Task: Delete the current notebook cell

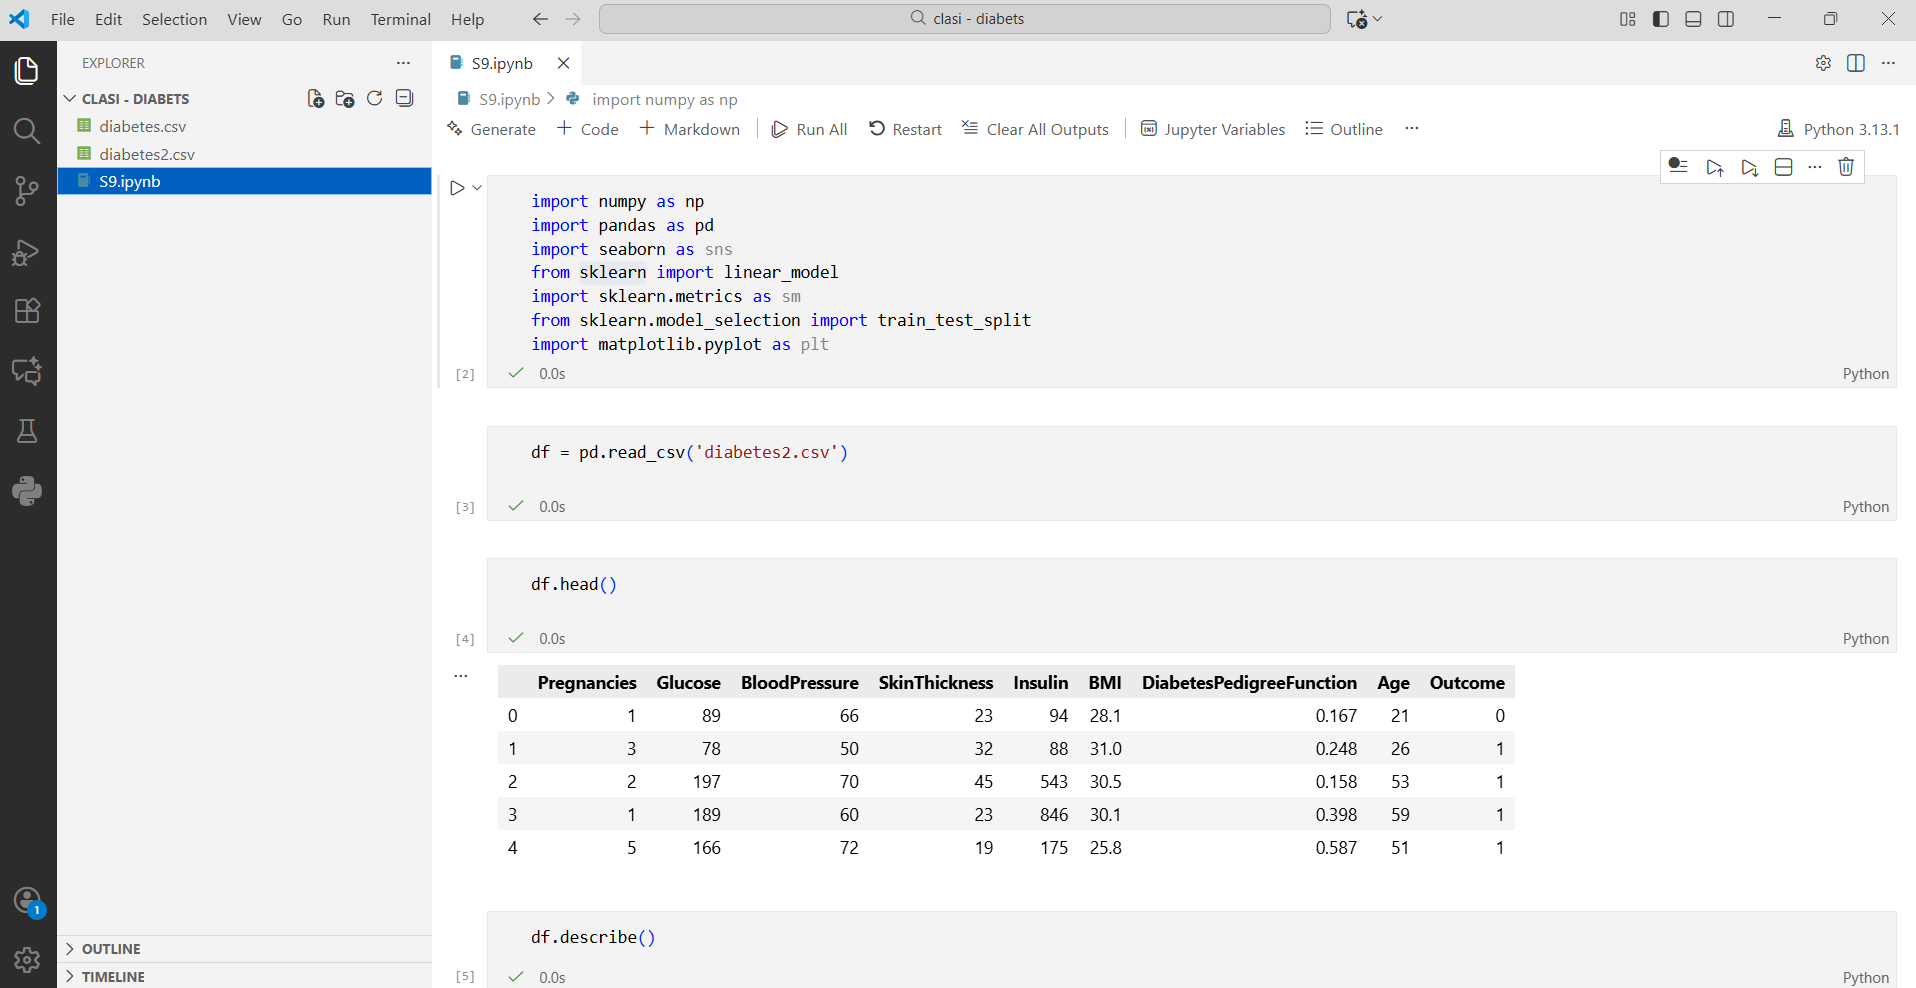Action: tap(1846, 167)
